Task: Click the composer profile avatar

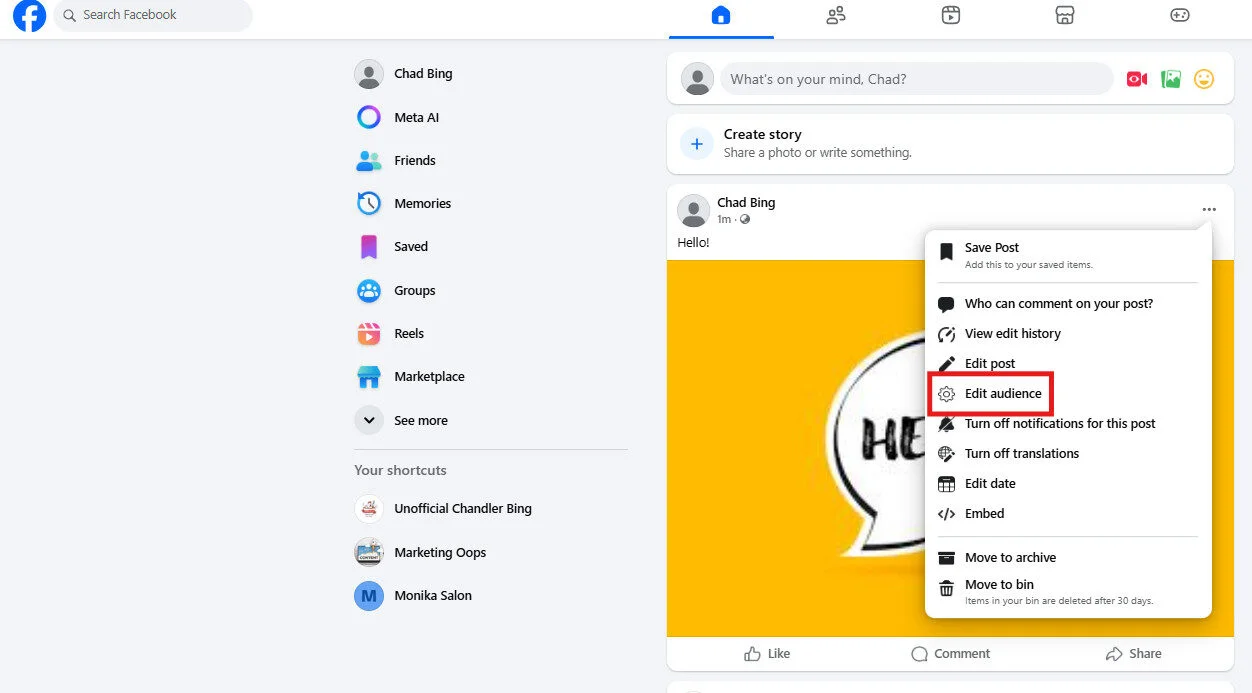Action: (697, 79)
